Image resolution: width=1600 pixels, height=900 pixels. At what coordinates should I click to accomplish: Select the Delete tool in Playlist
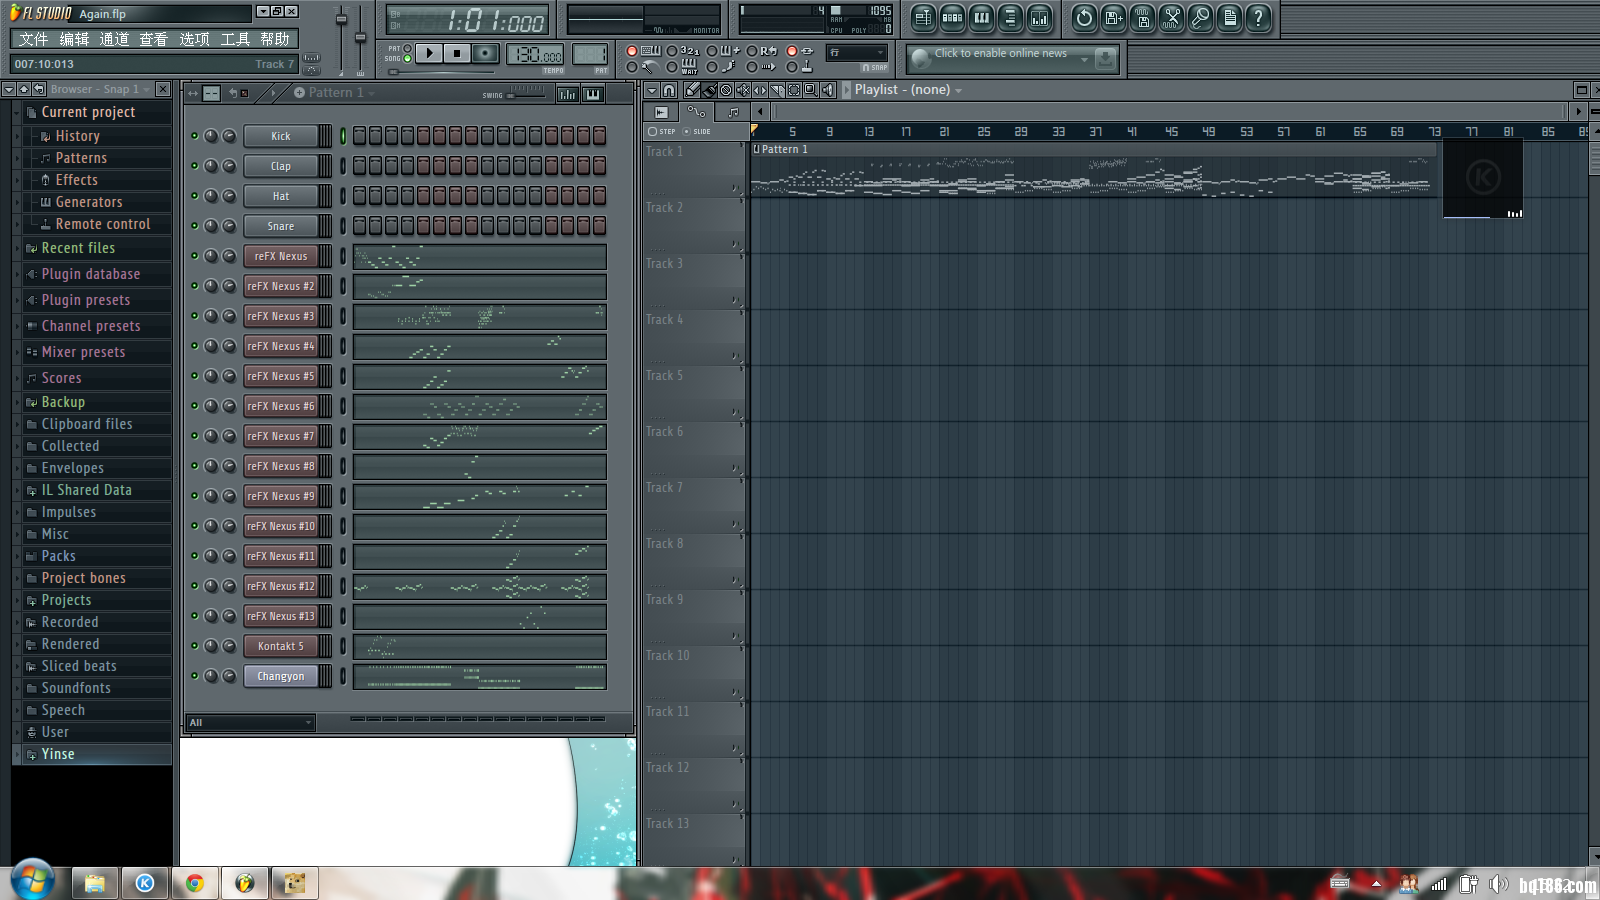click(726, 90)
